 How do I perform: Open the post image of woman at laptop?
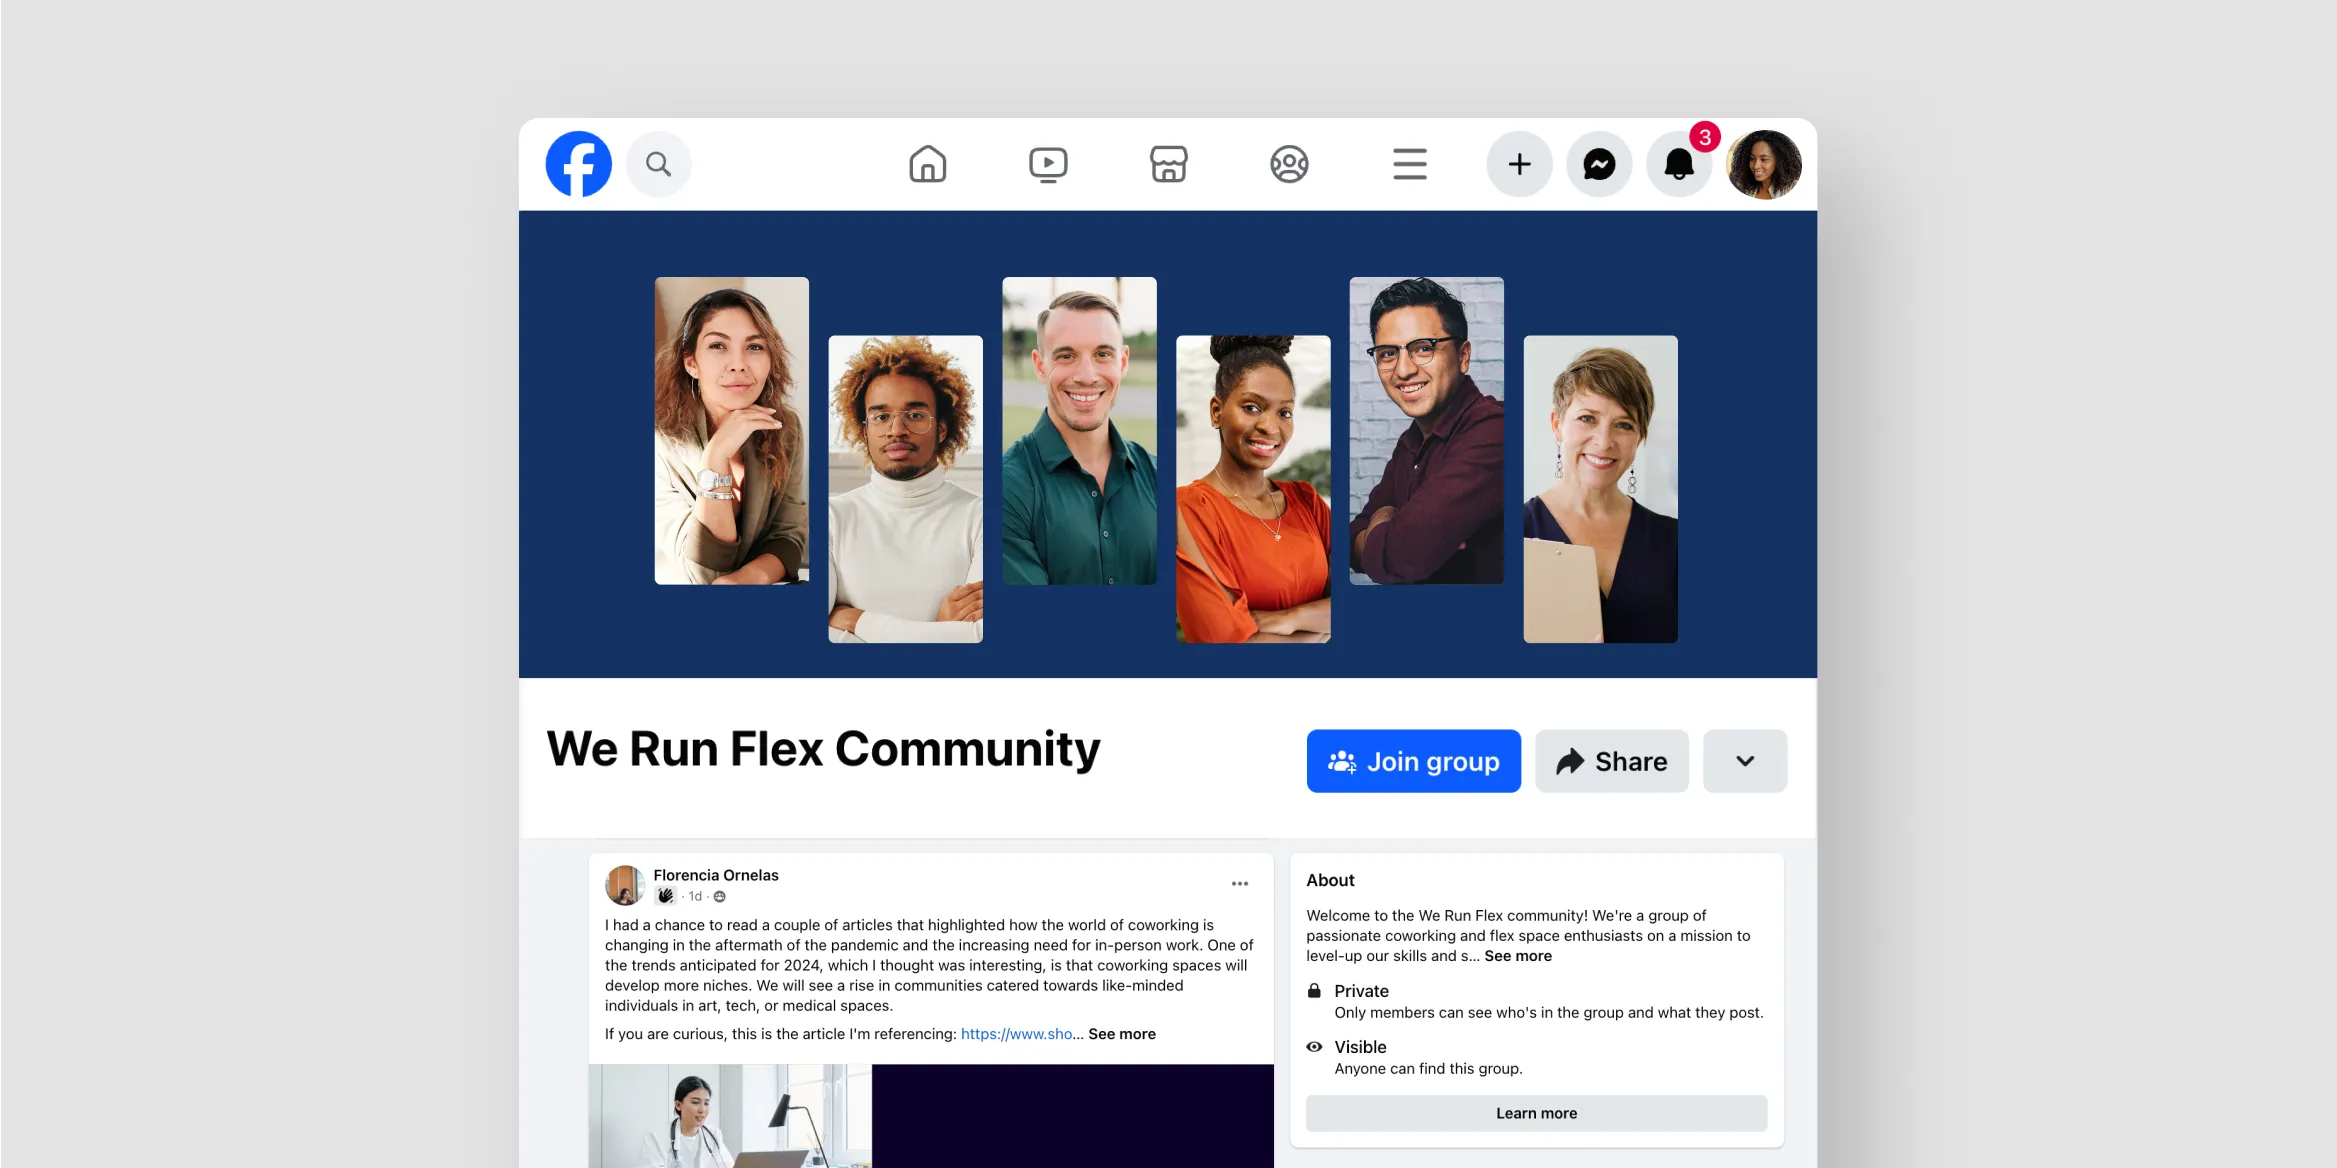pos(730,1116)
